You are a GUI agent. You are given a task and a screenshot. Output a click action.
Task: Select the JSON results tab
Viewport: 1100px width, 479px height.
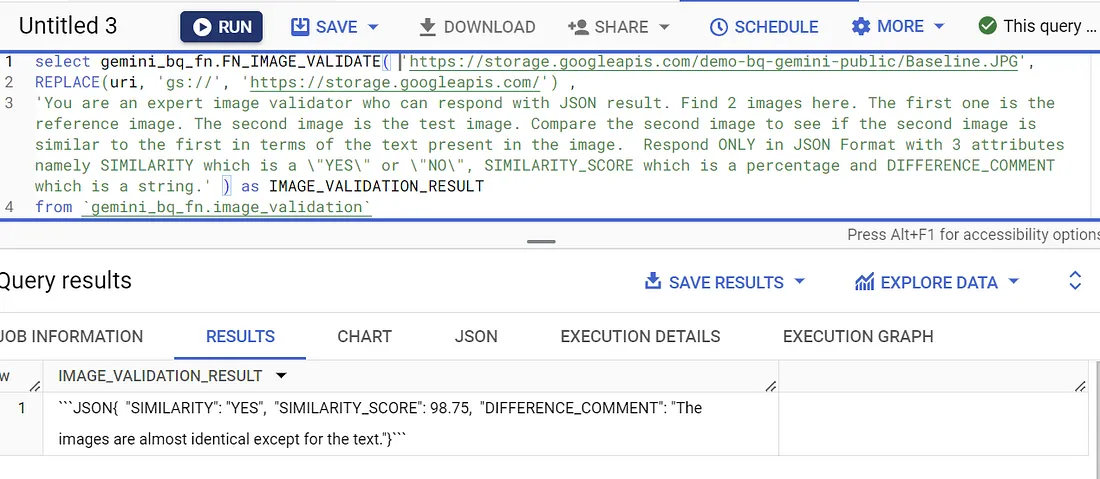pyautogui.click(x=476, y=336)
